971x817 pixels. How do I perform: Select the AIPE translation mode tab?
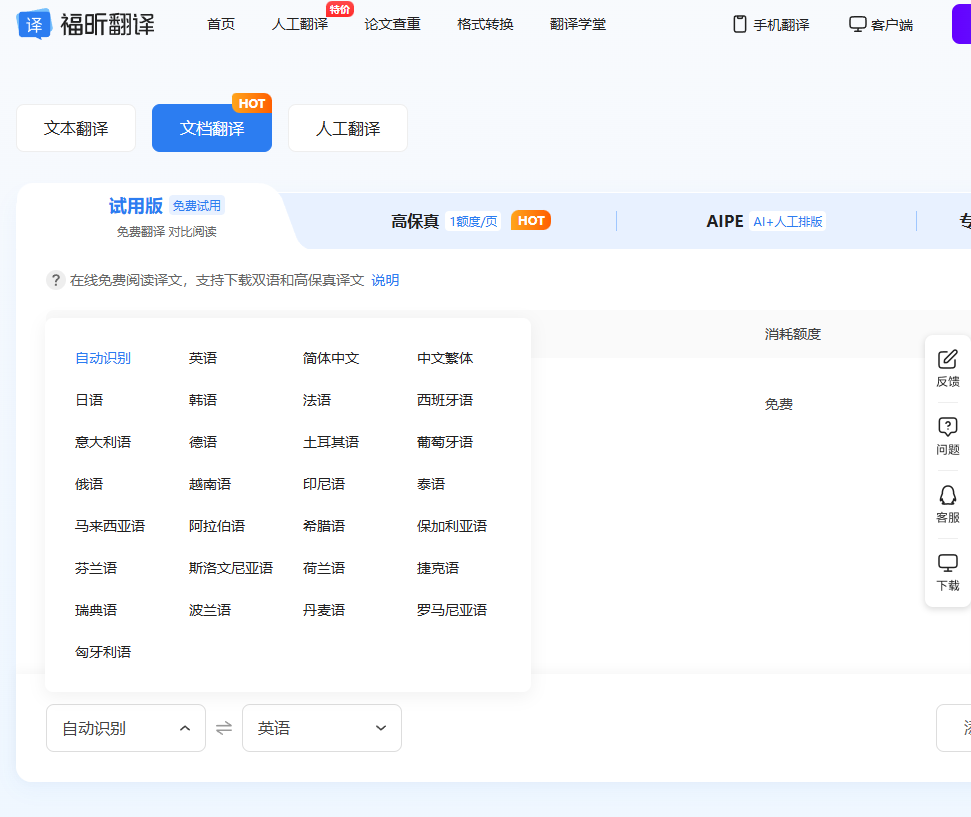[725, 221]
